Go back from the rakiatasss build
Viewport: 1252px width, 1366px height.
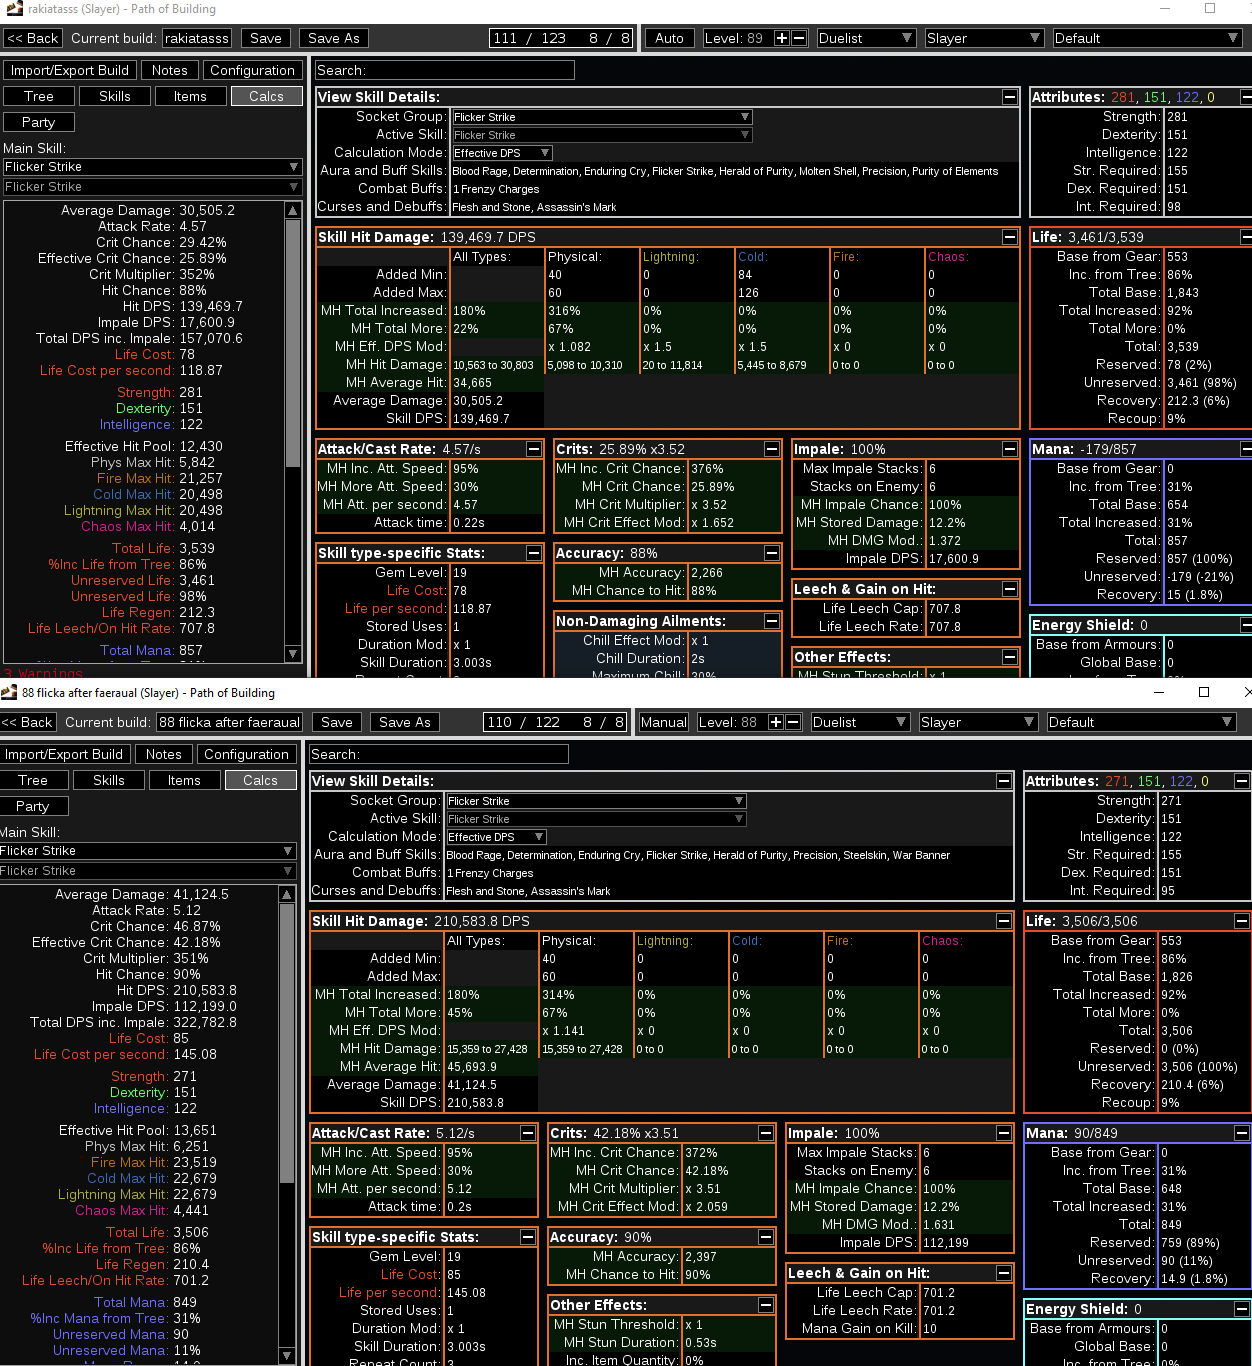coord(33,38)
